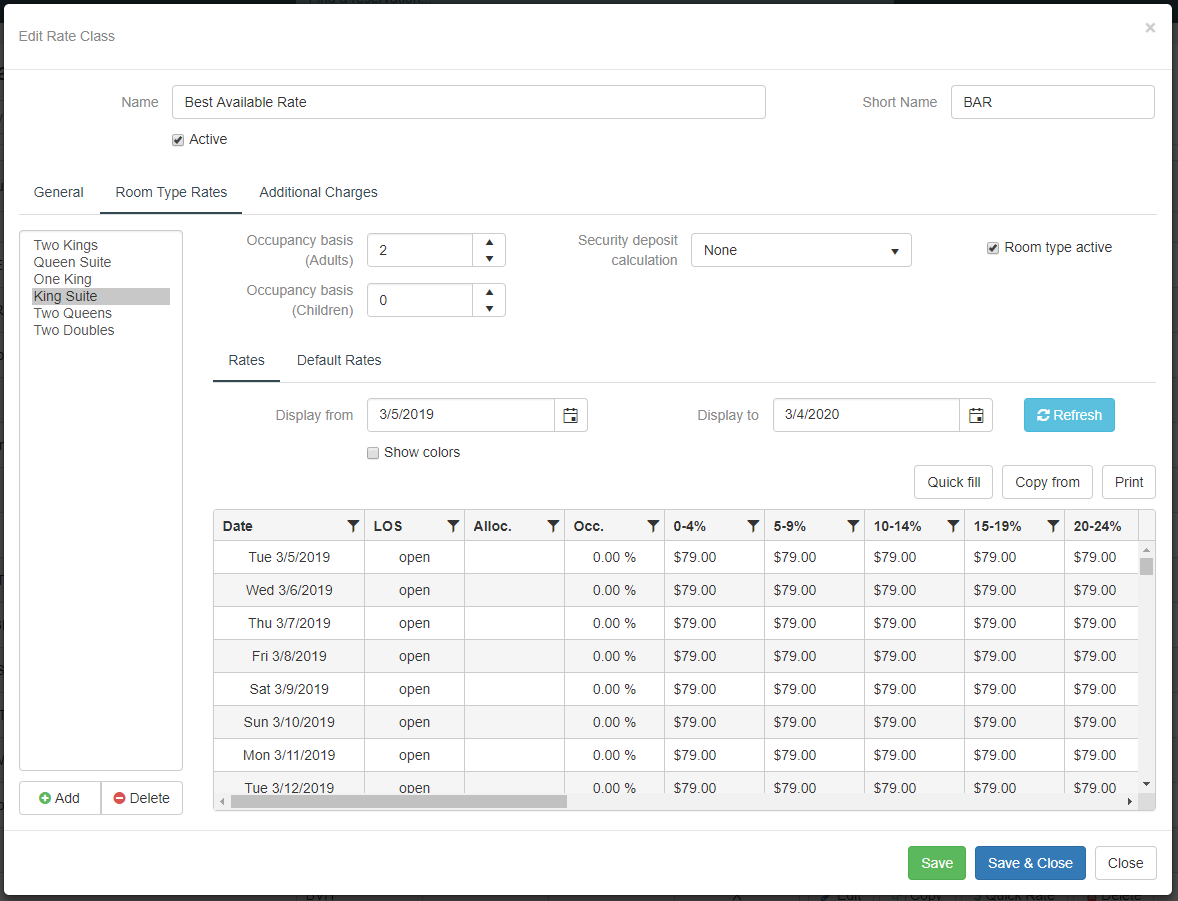Click the Short Name input field
Screen dimensions: 1178x901
click(x=1053, y=102)
